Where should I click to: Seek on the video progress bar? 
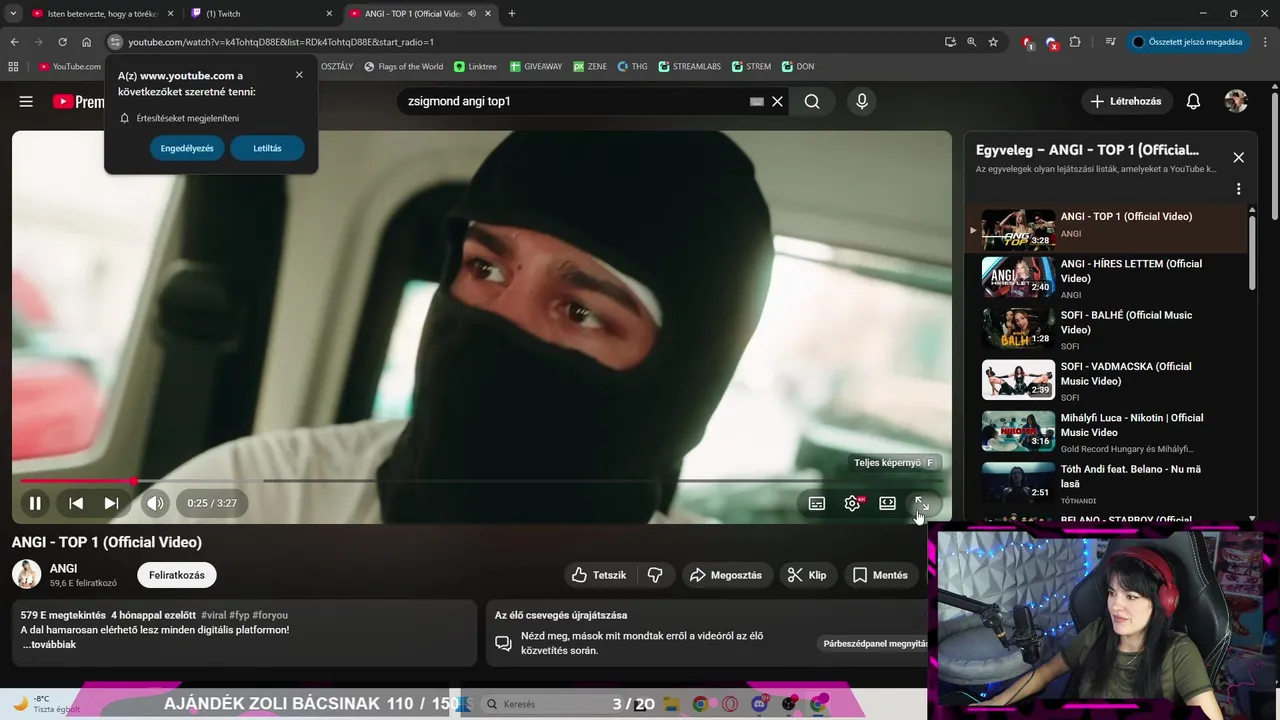click(481, 481)
